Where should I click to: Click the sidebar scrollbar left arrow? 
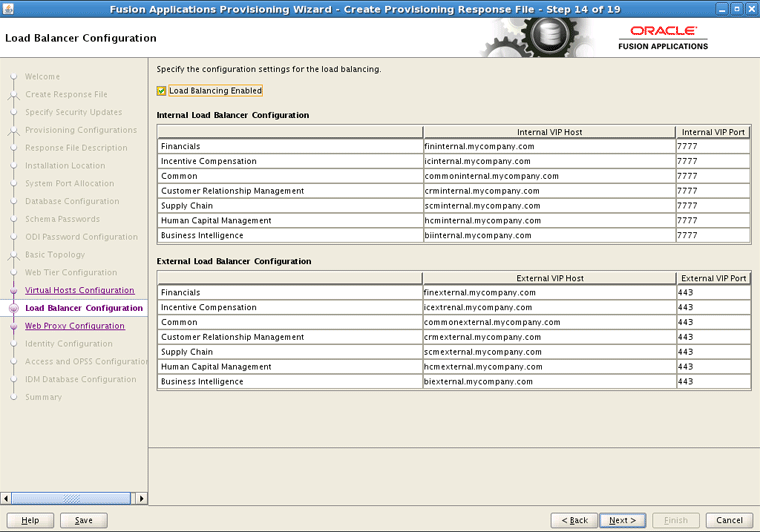click(x=6, y=498)
